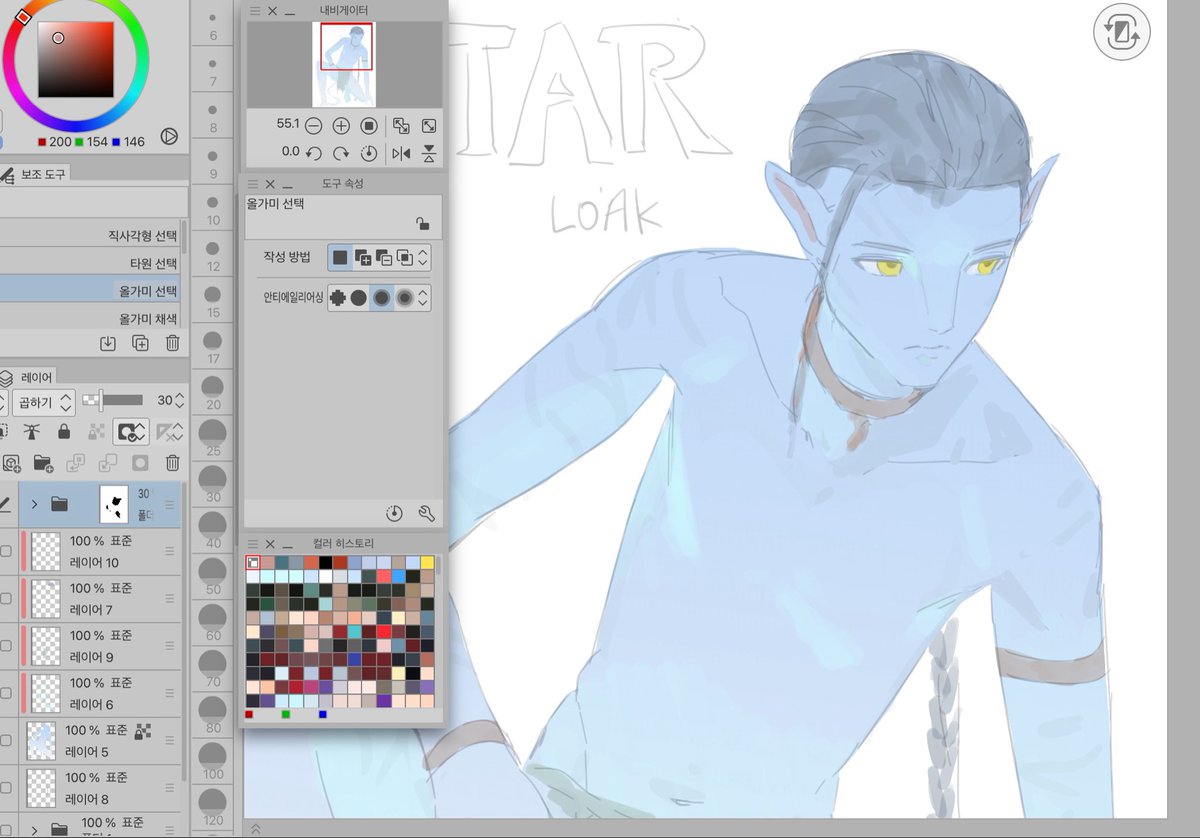The width and height of the screenshot is (1200, 838).
Task: Open the 도구 속성 panel menu
Action: 254,184
